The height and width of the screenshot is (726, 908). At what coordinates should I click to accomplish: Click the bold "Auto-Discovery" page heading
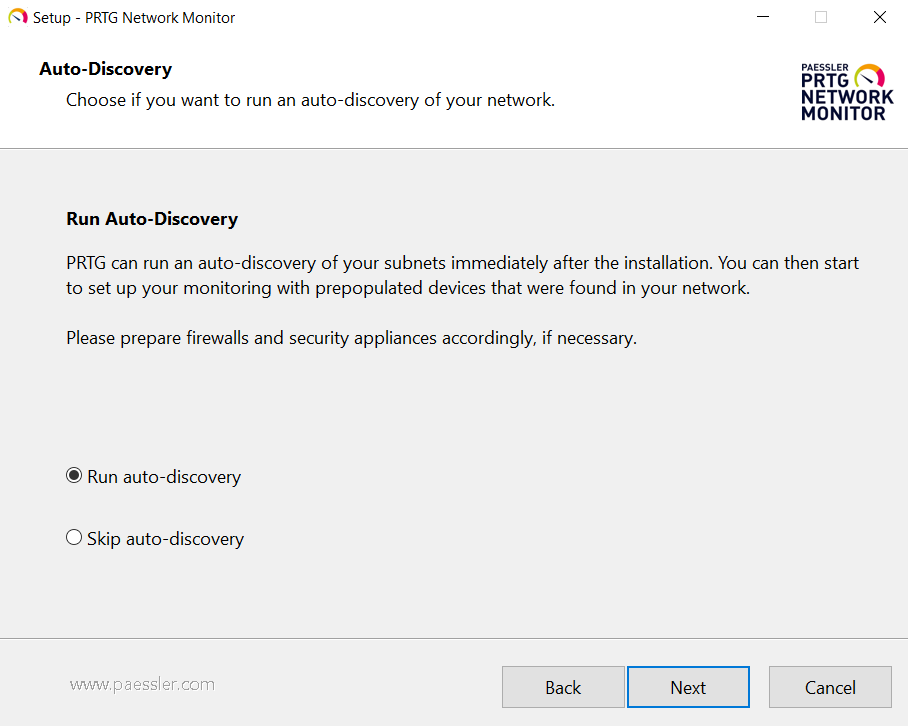pos(105,69)
